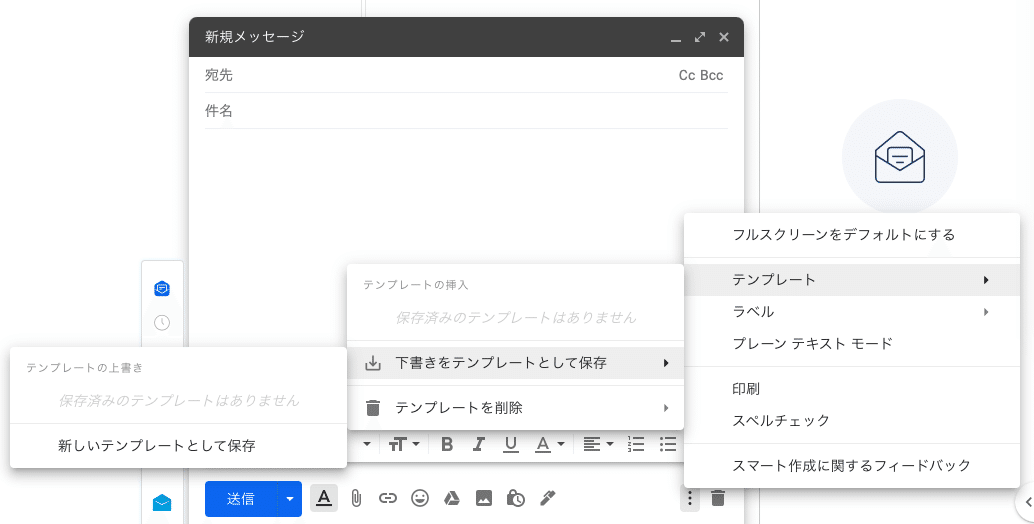1034x524 pixels.
Task: Click the clock icon in the sidebar
Action: tap(162, 322)
